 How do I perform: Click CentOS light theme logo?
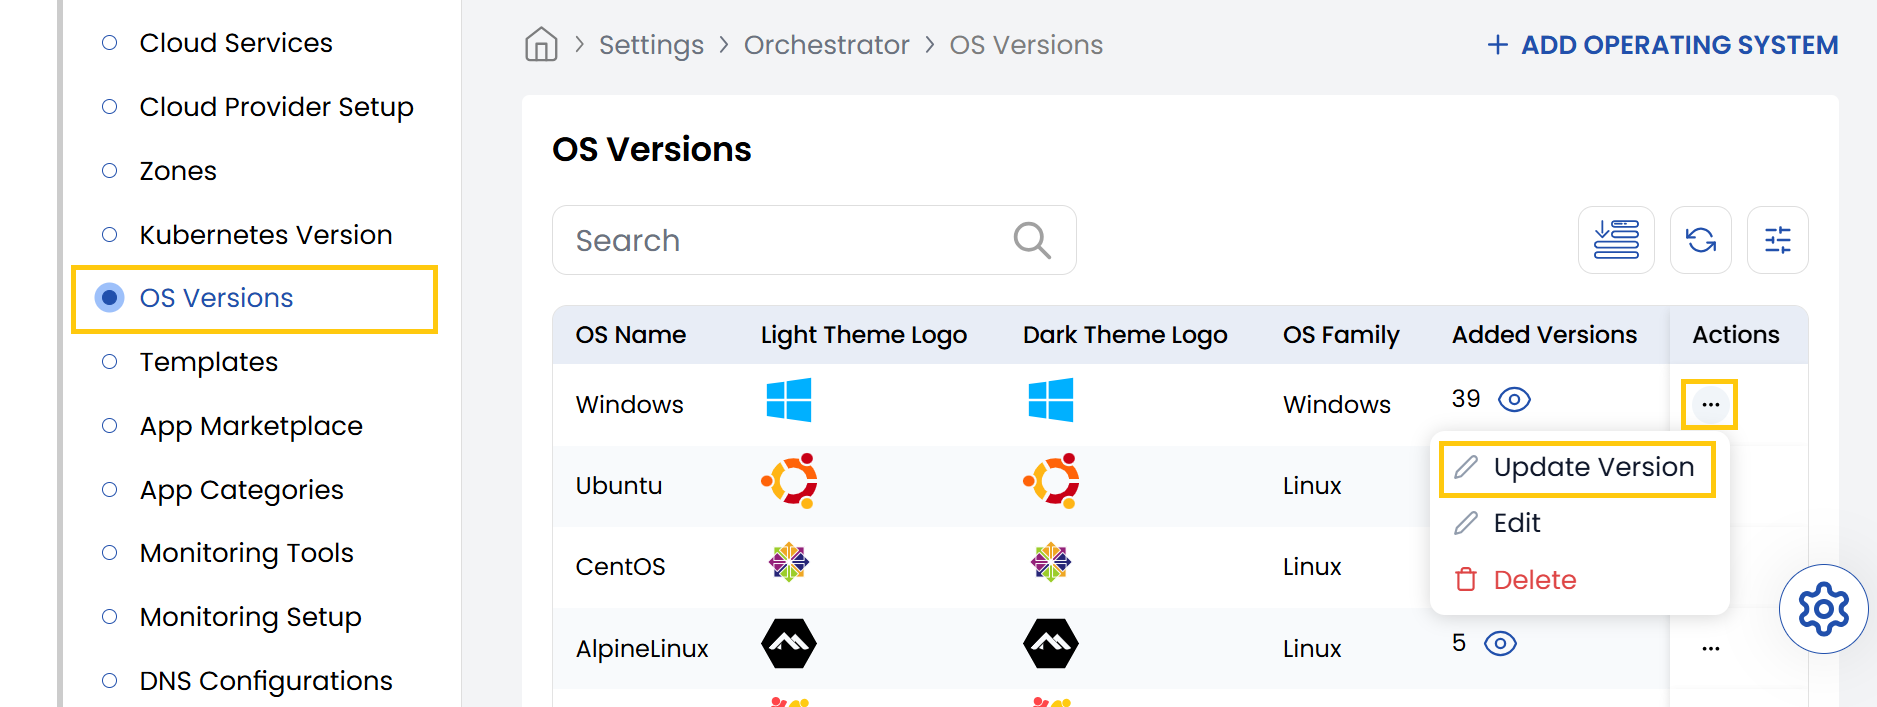[789, 562]
